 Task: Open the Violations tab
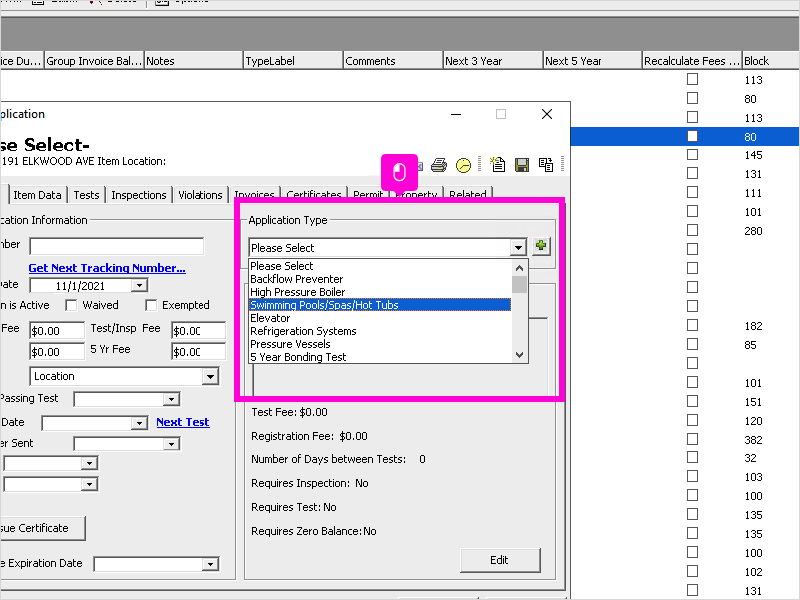point(200,195)
